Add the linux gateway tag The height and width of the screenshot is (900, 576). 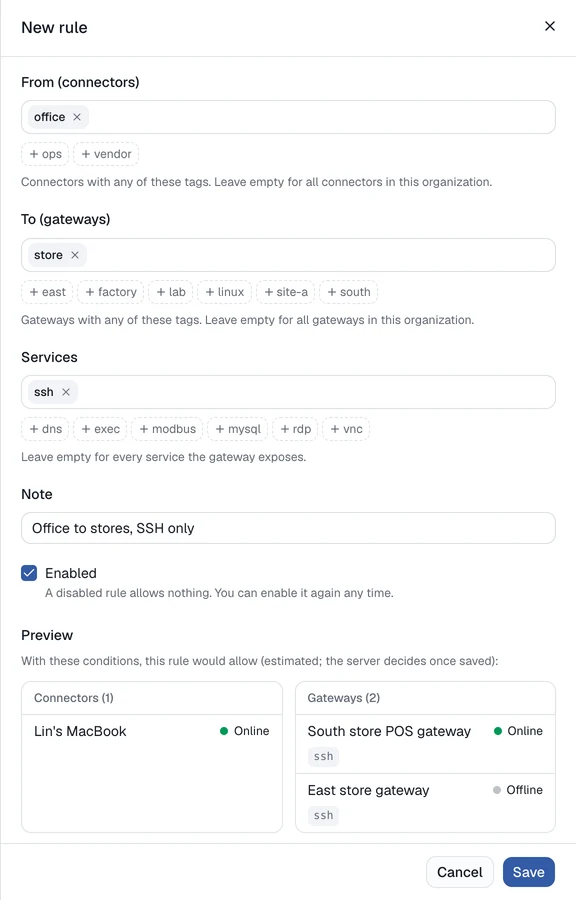click(224, 292)
